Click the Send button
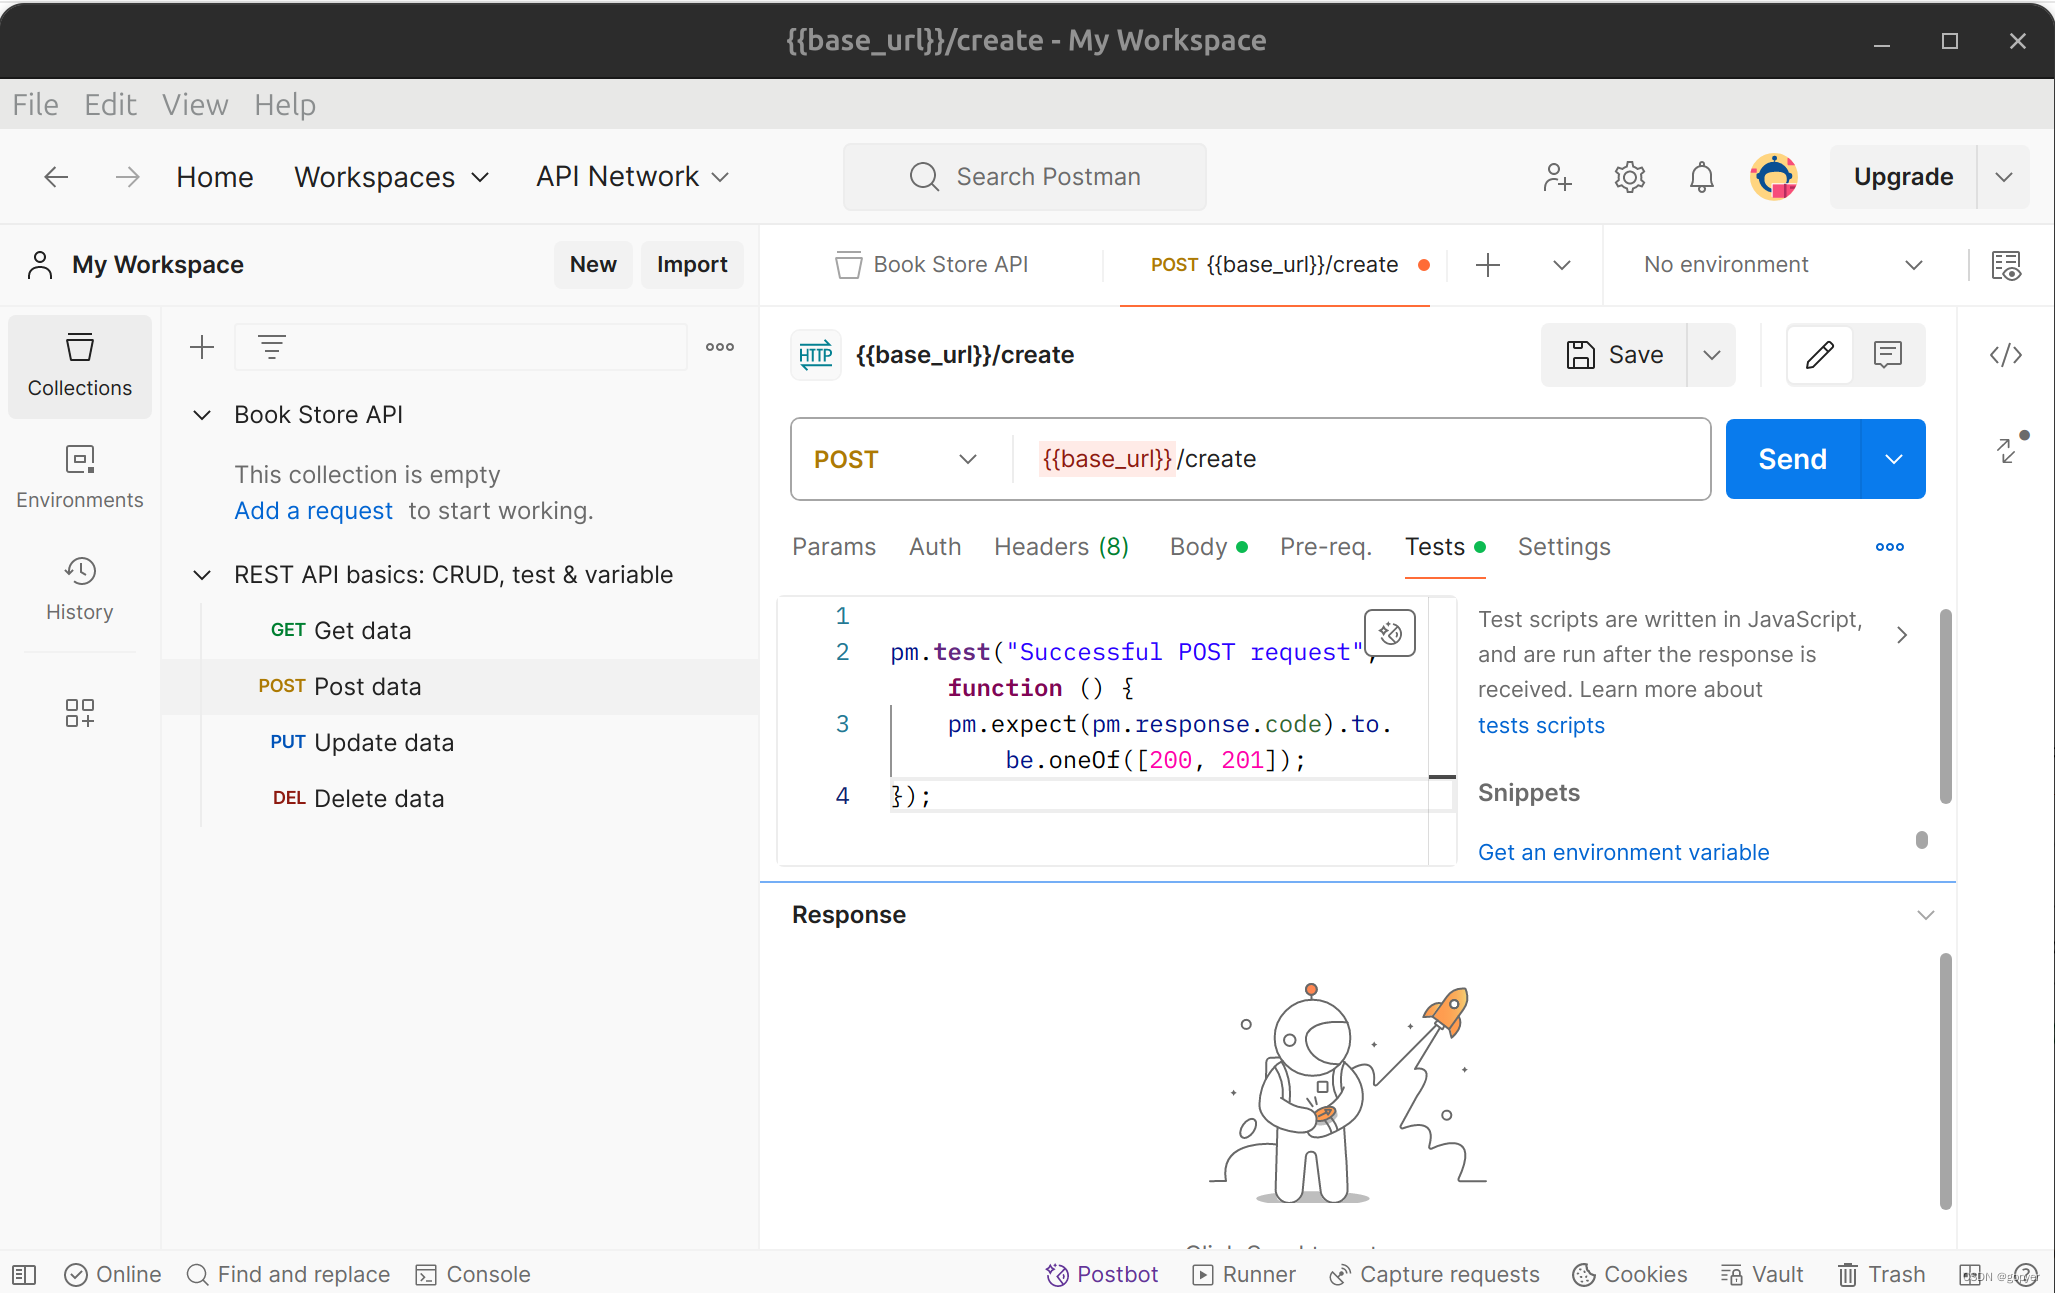Viewport: 2055px width, 1293px height. [x=1793, y=459]
